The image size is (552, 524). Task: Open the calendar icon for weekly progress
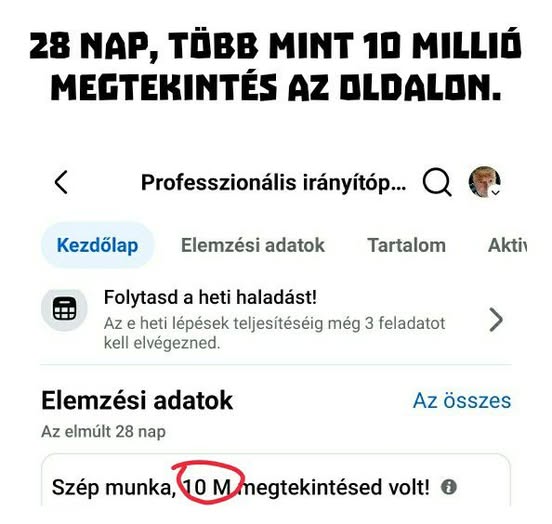pyautogui.click(x=64, y=309)
